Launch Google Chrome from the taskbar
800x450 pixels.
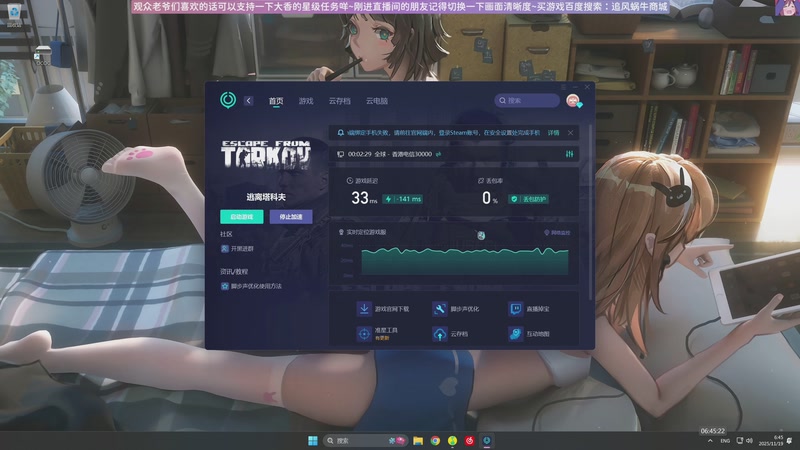coord(435,440)
